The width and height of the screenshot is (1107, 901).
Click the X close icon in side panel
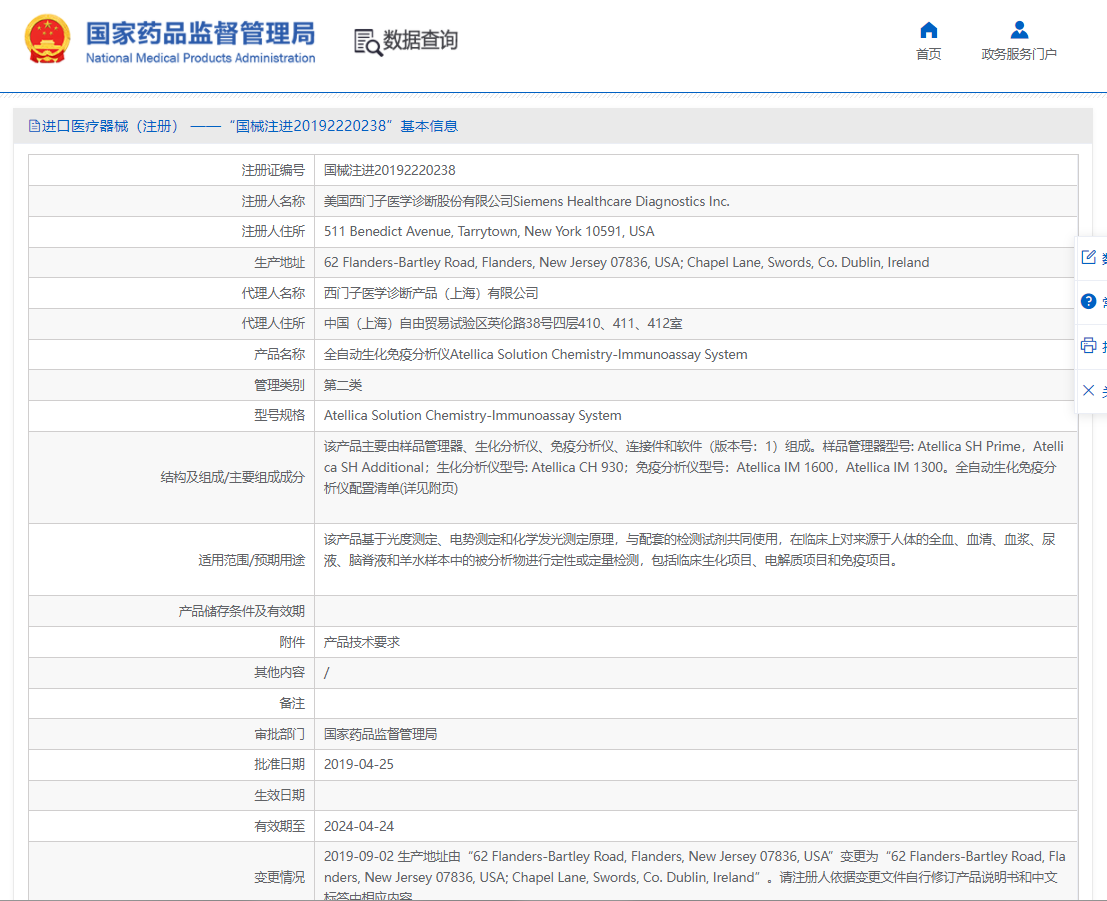coord(1089,390)
